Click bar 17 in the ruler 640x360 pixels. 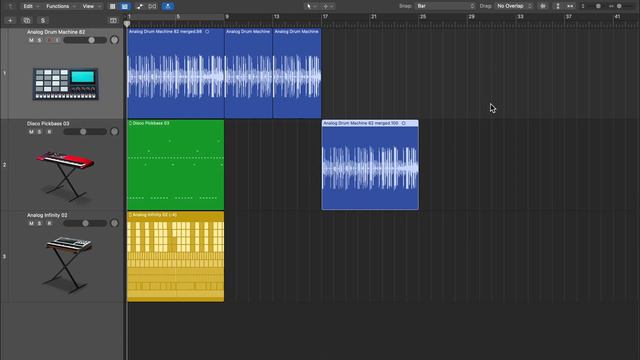click(x=325, y=17)
